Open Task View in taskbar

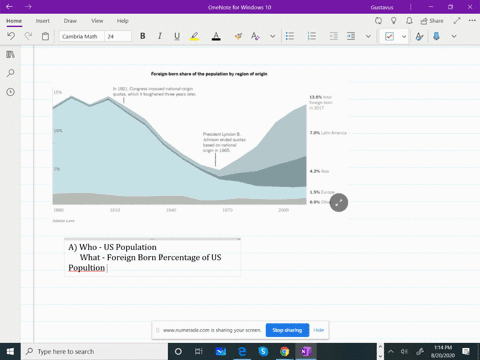[x=199, y=351]
